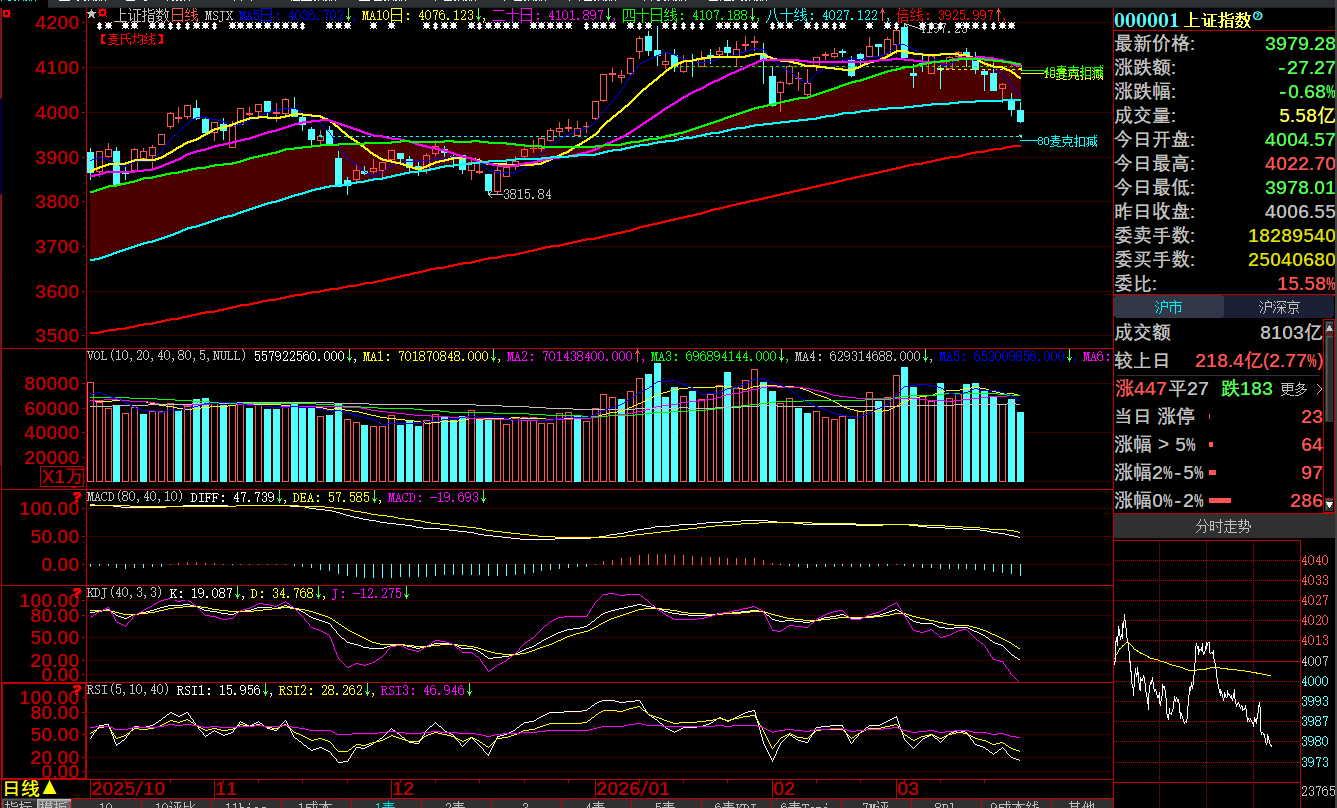Expand 更多 in the advance-decline row
This screenshot has height=808, width=1337.
[x=1299, y=389]
